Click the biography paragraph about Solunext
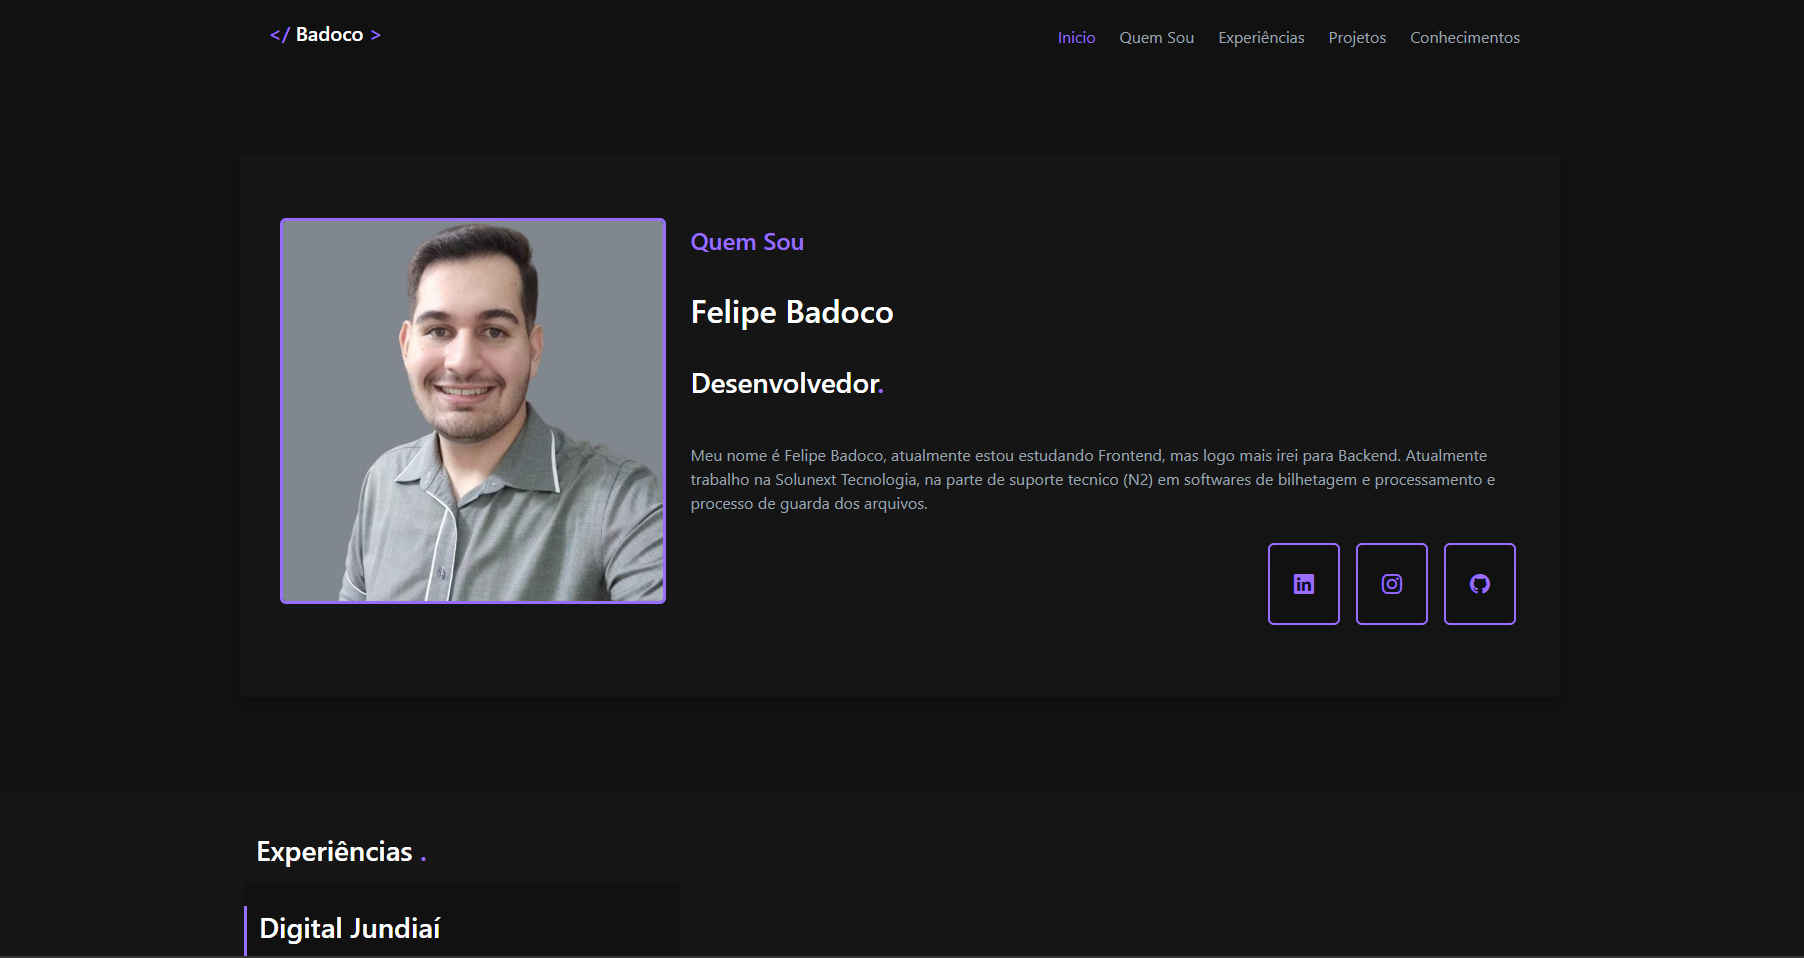This screenshot has width=1804, height=958. (x=1092, y=480)
